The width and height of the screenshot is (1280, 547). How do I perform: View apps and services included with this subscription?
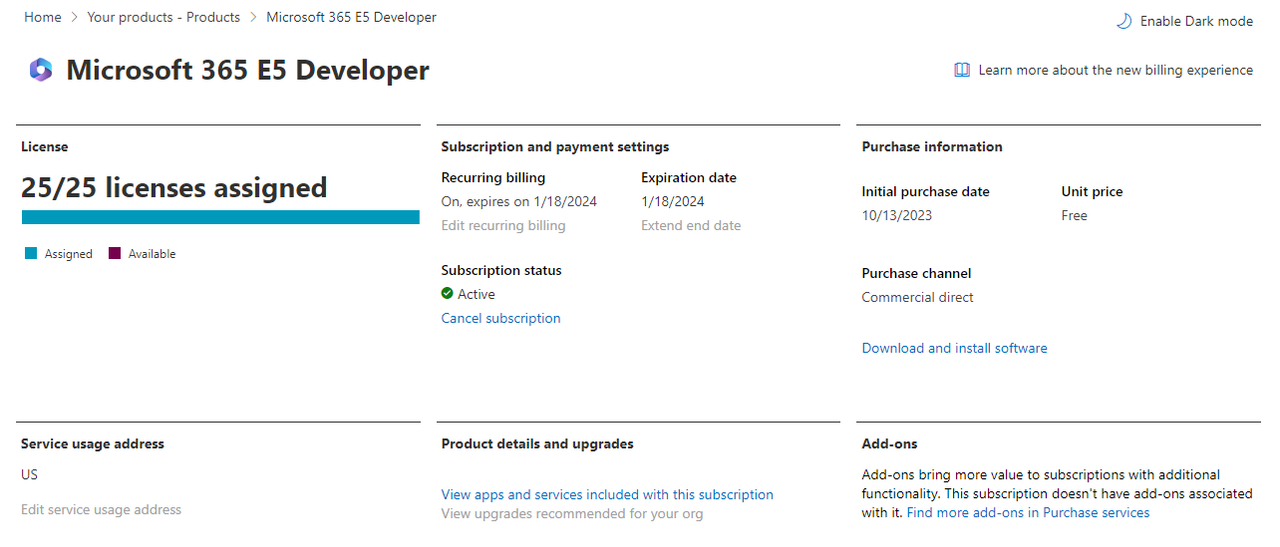pyautogui.click(x=607, y=495)
